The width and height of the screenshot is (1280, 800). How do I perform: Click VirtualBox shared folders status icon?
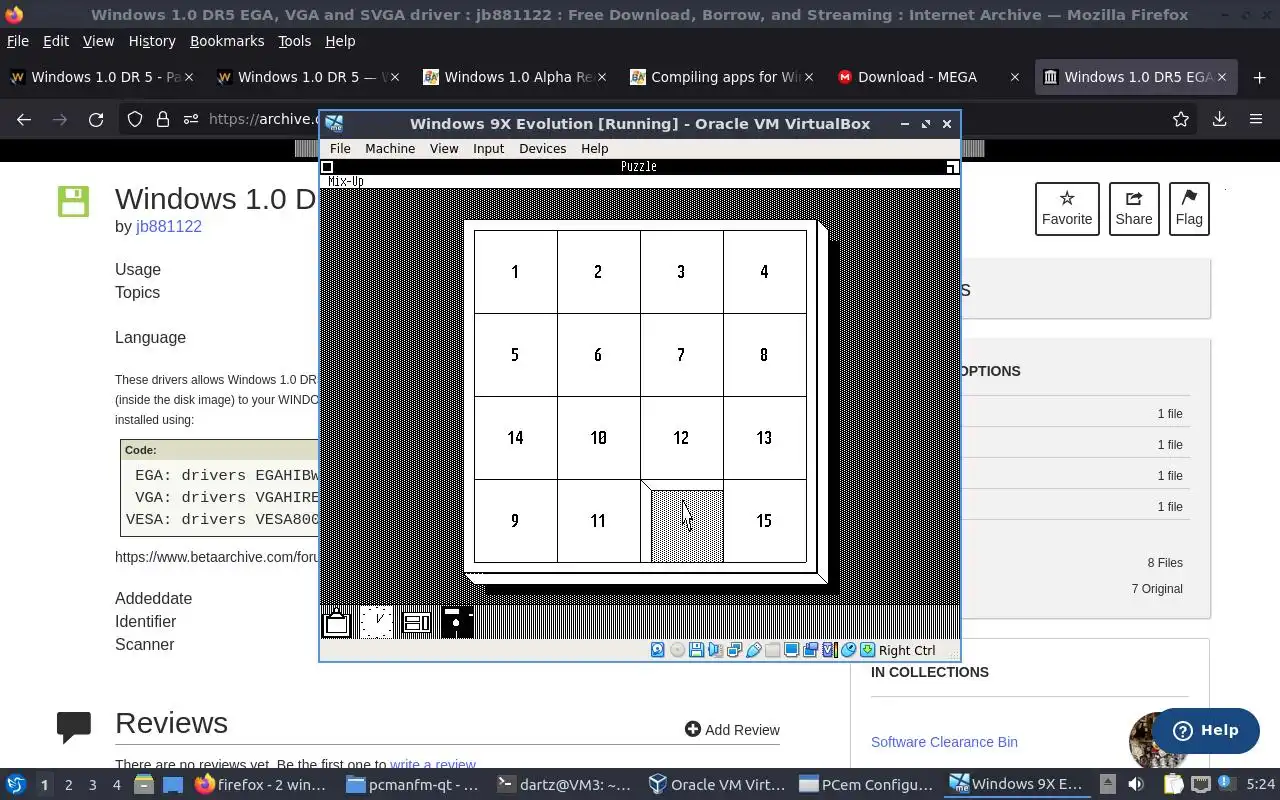[x=772, y=650]
